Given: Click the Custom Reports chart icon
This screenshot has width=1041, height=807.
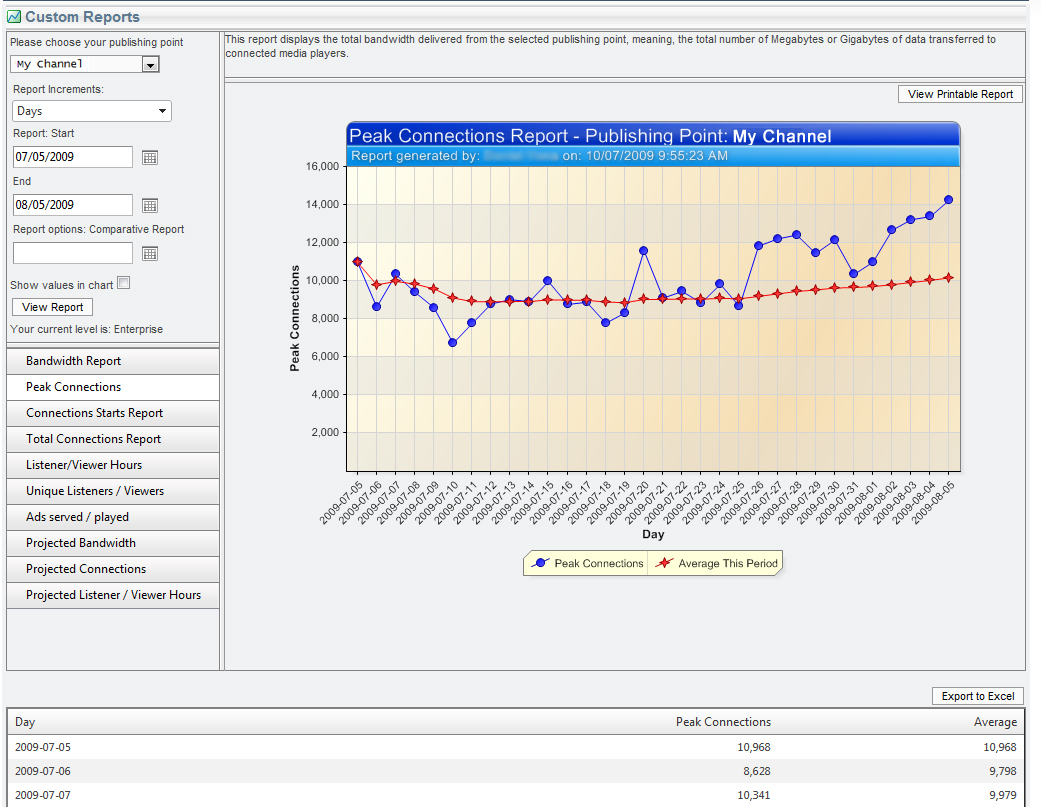Looking at the screenshot, I should (x=14, y=17).
